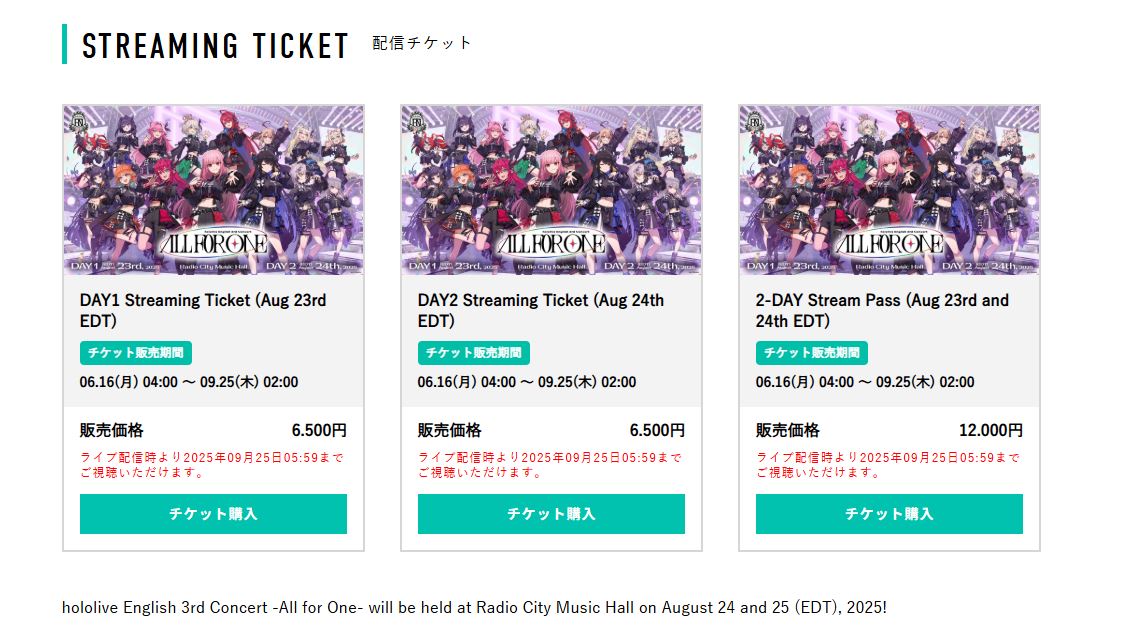Viewport: 1145px width, 637px height.
Task: Click the DAY1 Streaming Ticket concert thumbnail
Action: [x=213, y=190]
